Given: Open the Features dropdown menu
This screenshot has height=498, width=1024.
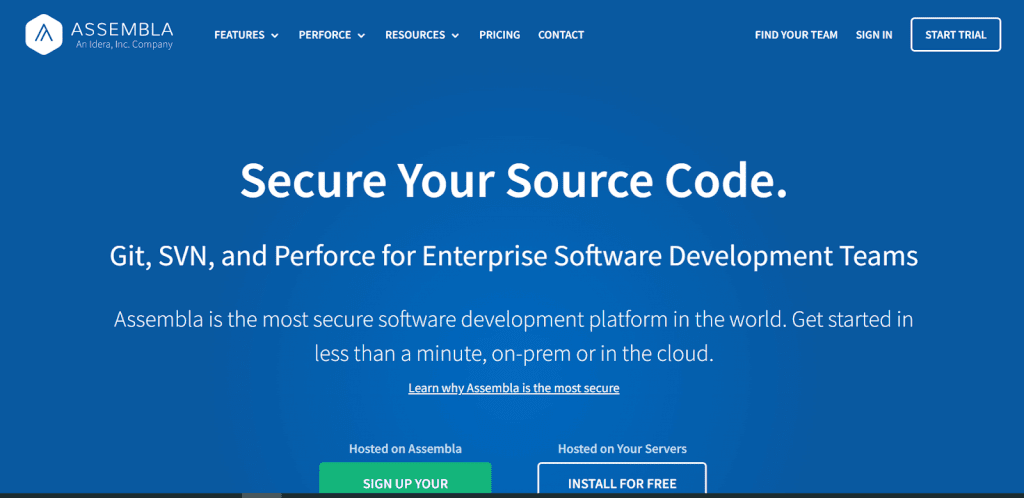Looking at the screenshot, I should 246,35.
